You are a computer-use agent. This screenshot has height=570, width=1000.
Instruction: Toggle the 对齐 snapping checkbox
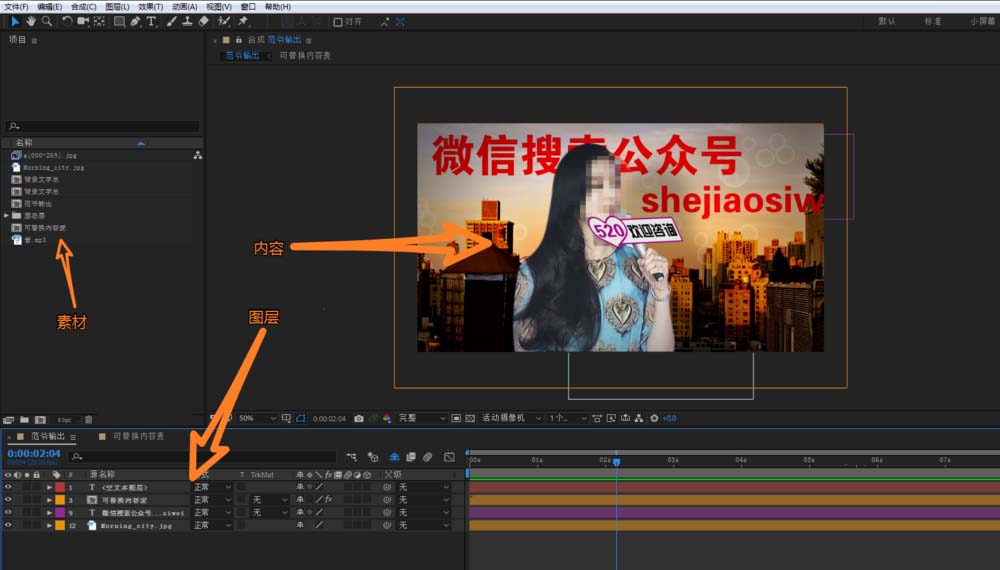click(338, 22)
